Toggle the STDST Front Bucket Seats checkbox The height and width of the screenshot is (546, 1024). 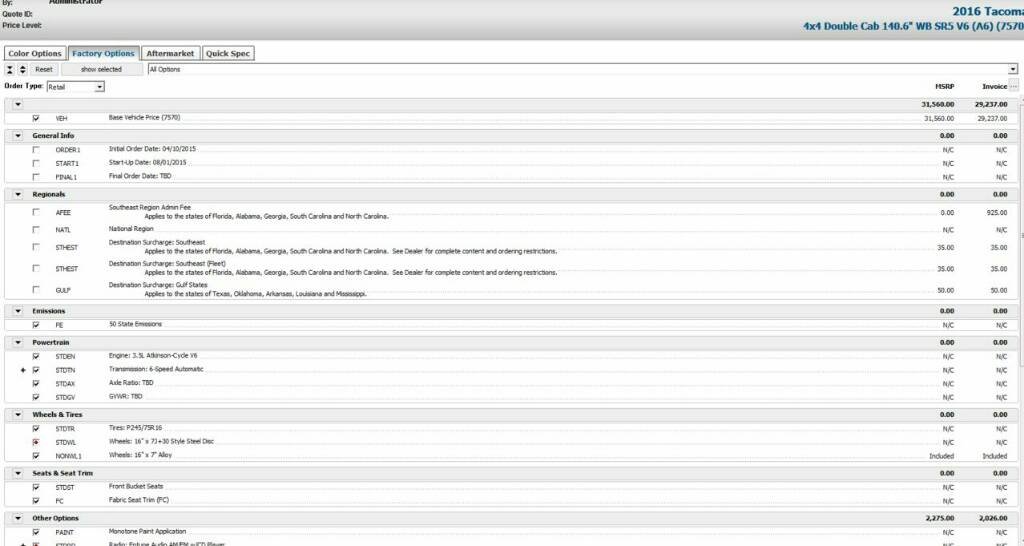click(x=36, y=487)
